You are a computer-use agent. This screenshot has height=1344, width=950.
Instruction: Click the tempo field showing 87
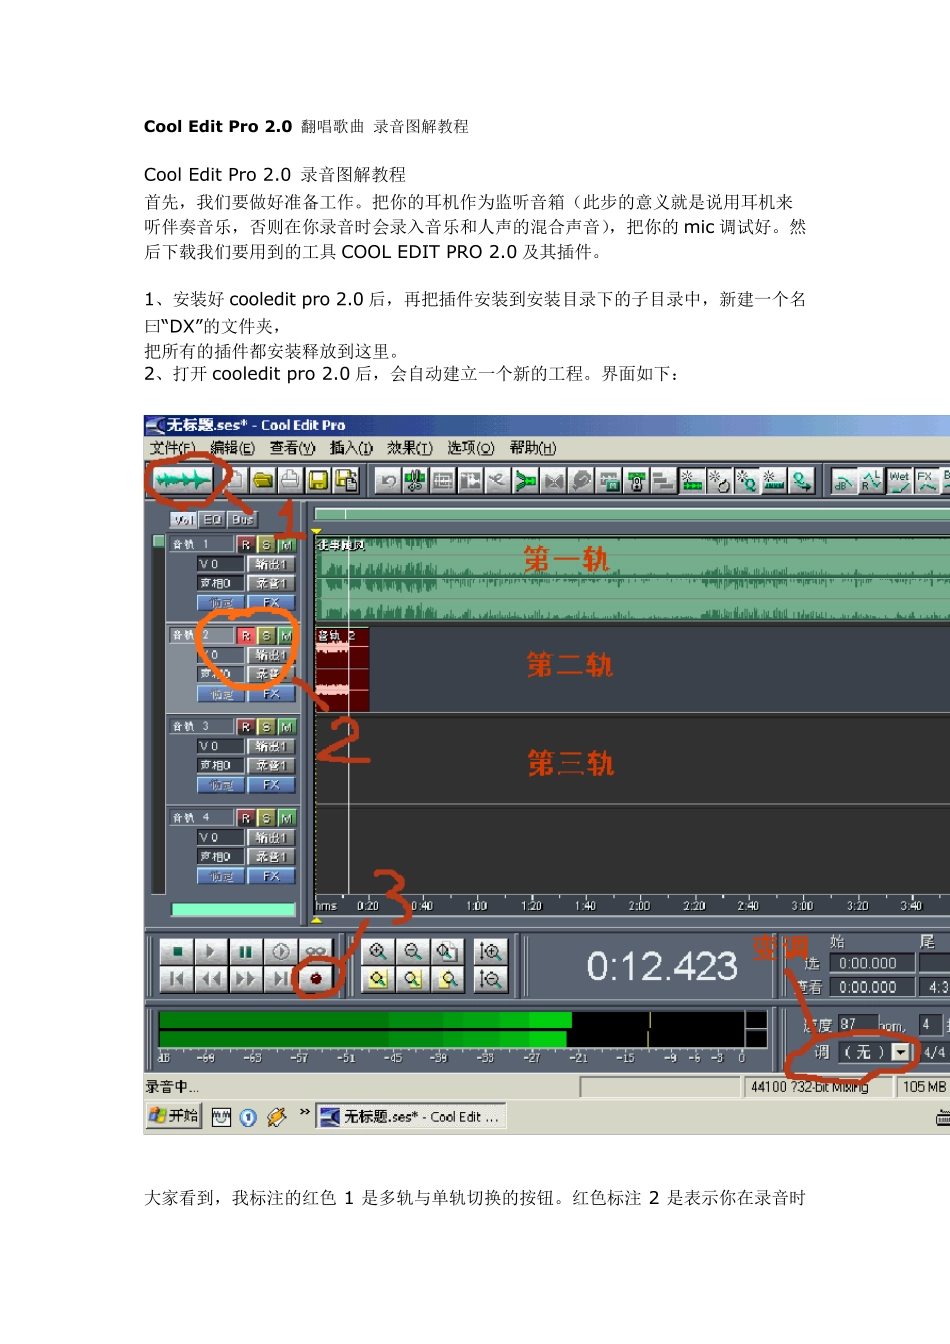pos(857,1025)
